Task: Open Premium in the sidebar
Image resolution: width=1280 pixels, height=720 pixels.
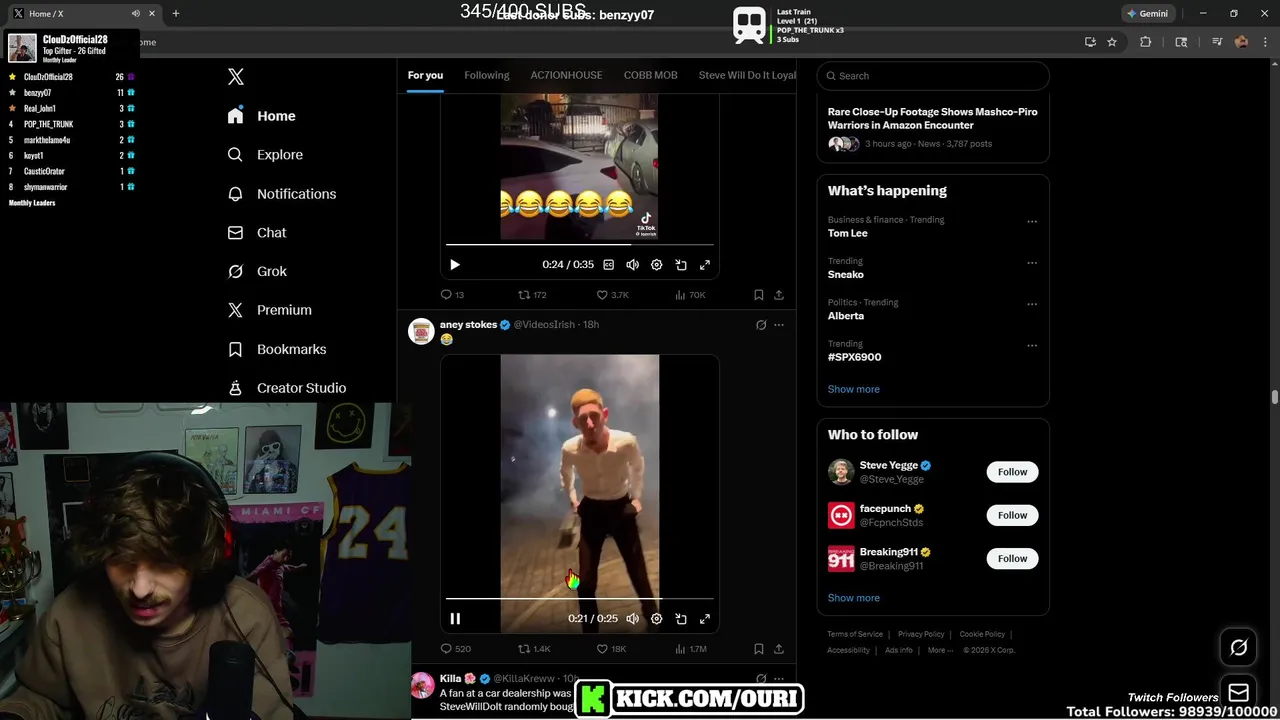Action: pyautogui.click(x=270, y=310)
